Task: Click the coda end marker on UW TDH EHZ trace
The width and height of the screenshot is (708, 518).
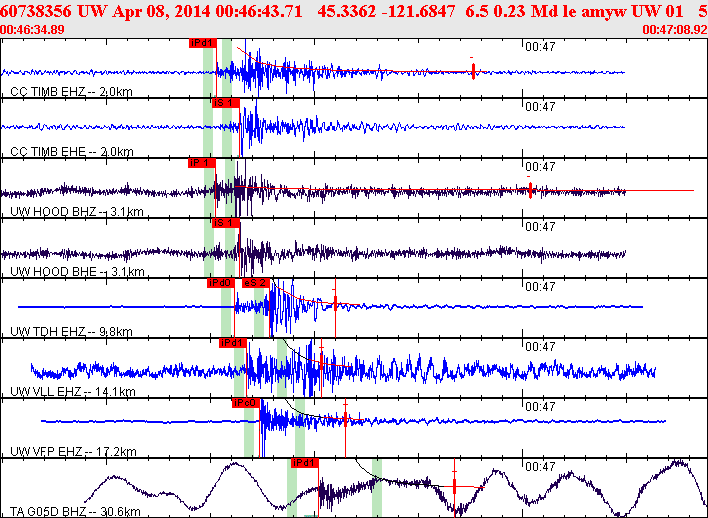Action: tap(335, 303)
